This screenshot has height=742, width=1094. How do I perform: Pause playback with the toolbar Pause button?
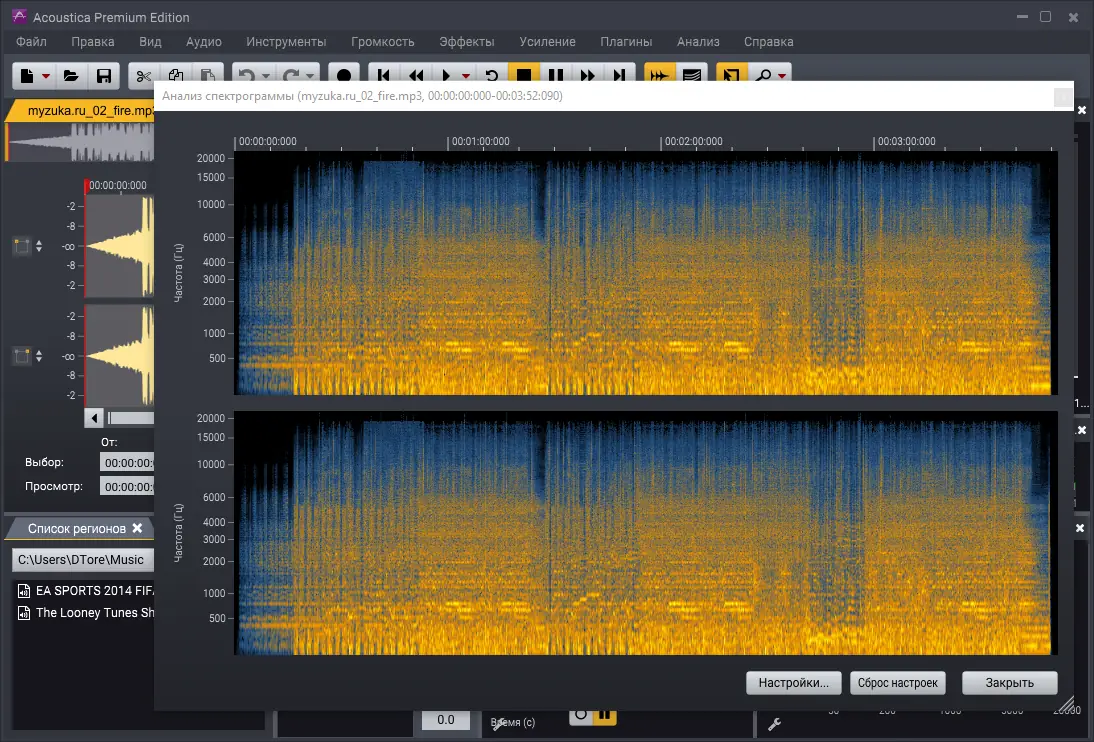coord(555,75)
